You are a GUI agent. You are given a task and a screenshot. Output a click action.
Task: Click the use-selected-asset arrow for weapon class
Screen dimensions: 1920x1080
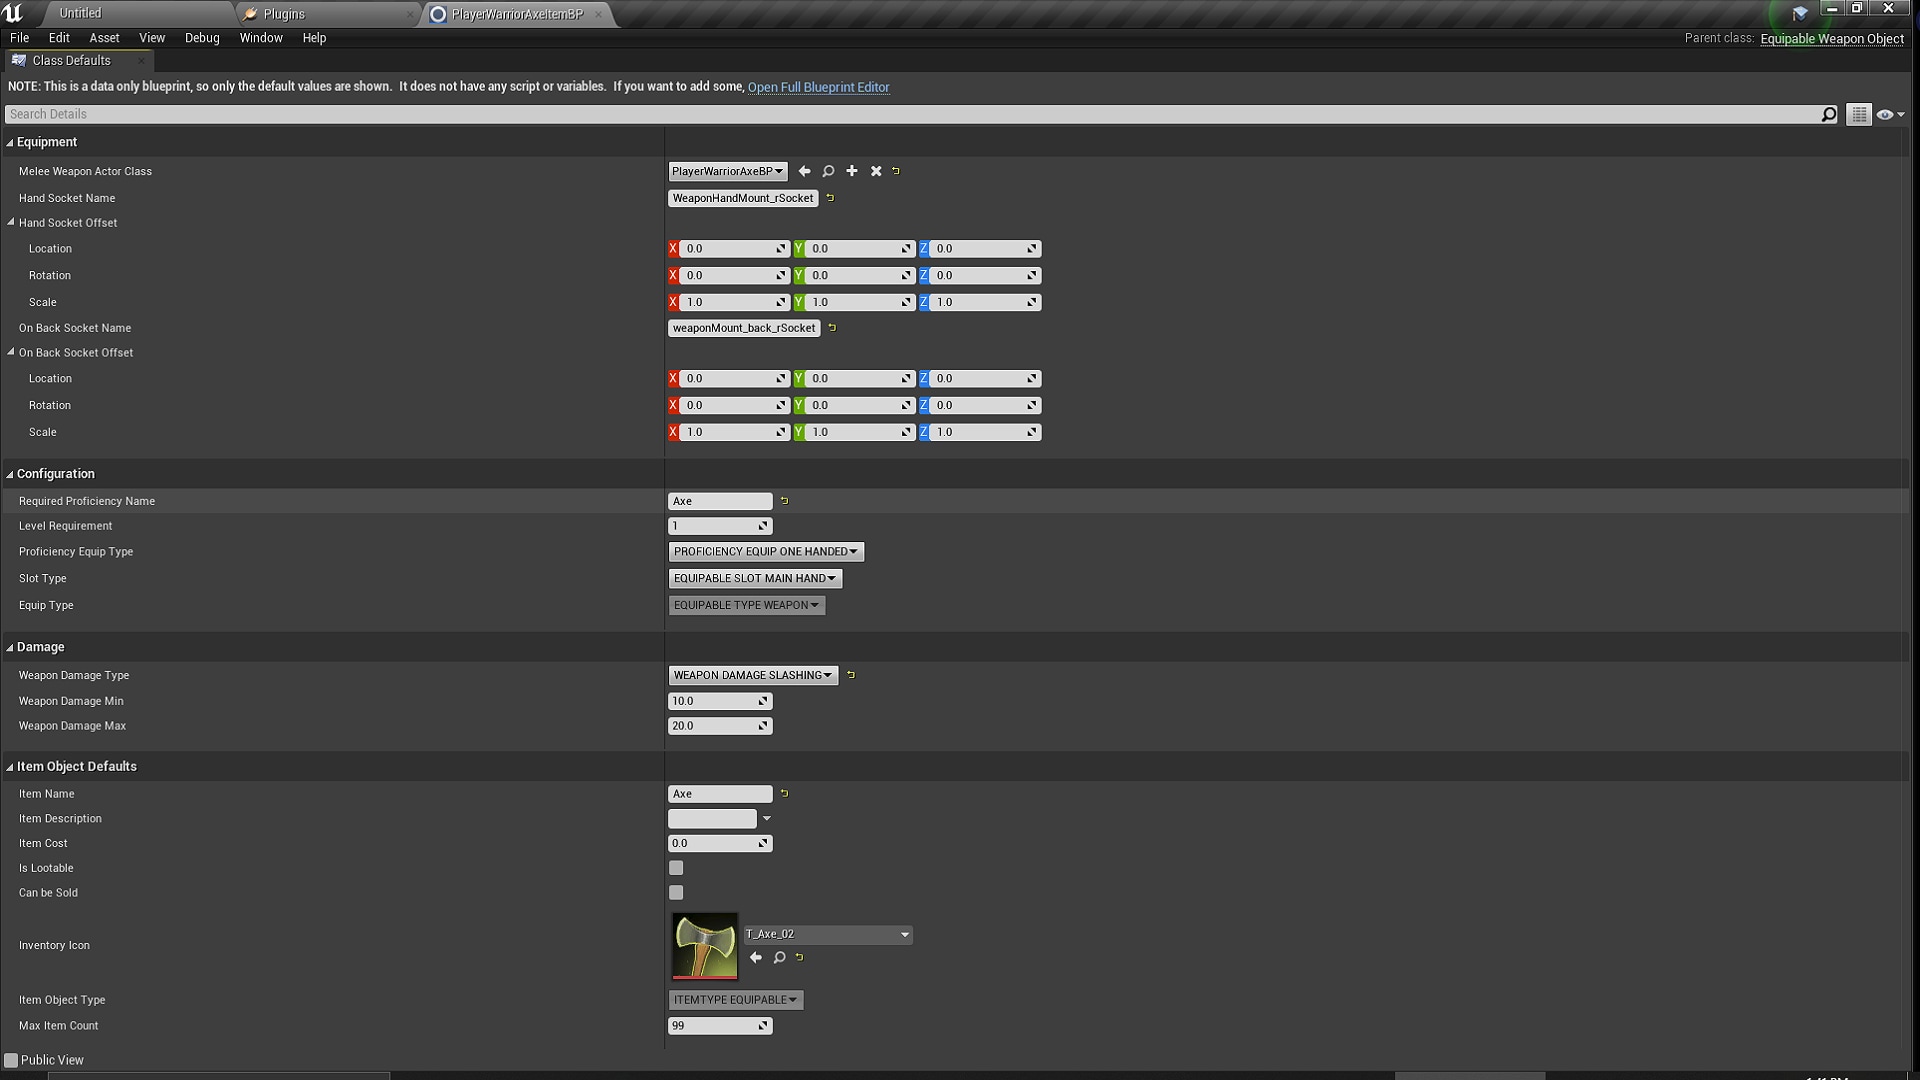805,171
